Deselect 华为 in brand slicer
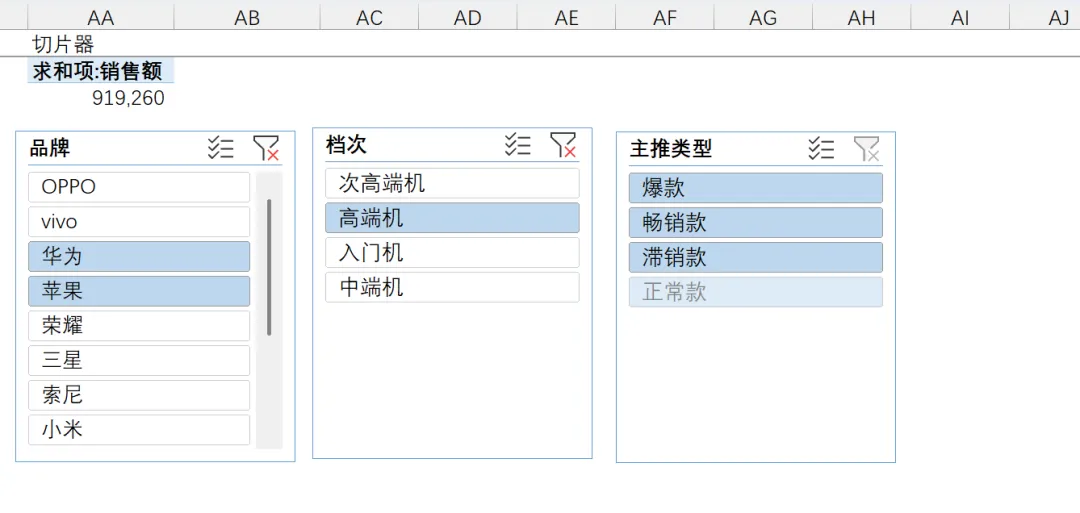1080x513 pixels. (139, 256)
